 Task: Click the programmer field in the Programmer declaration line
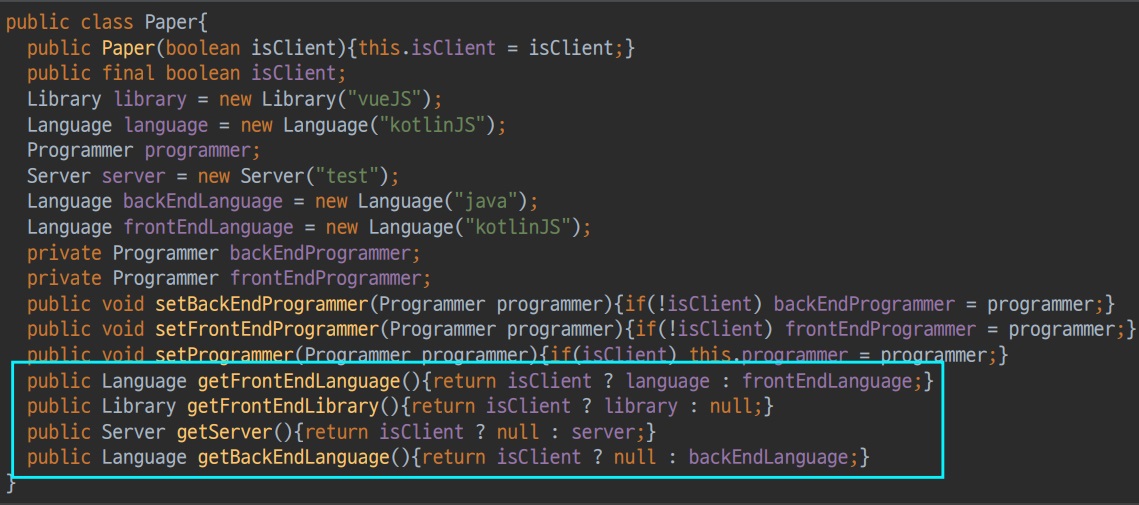point(200,151)
